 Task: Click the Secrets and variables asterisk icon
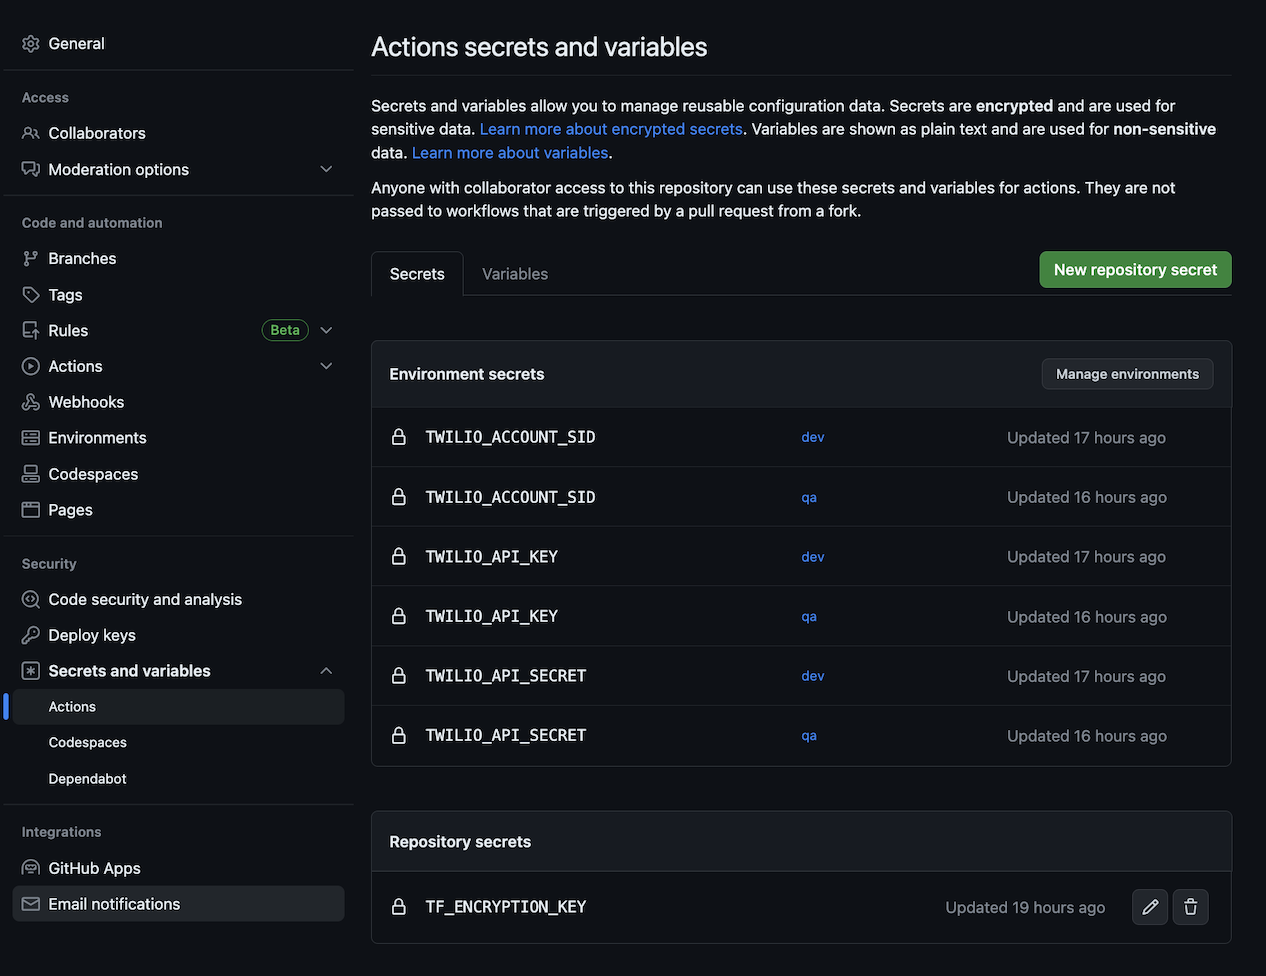click(31, 671)
